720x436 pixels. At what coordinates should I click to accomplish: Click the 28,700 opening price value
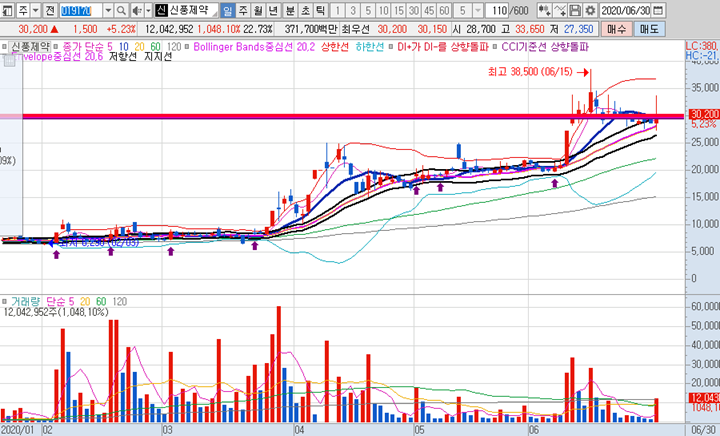pyautogui.click(x=481, y=29)
